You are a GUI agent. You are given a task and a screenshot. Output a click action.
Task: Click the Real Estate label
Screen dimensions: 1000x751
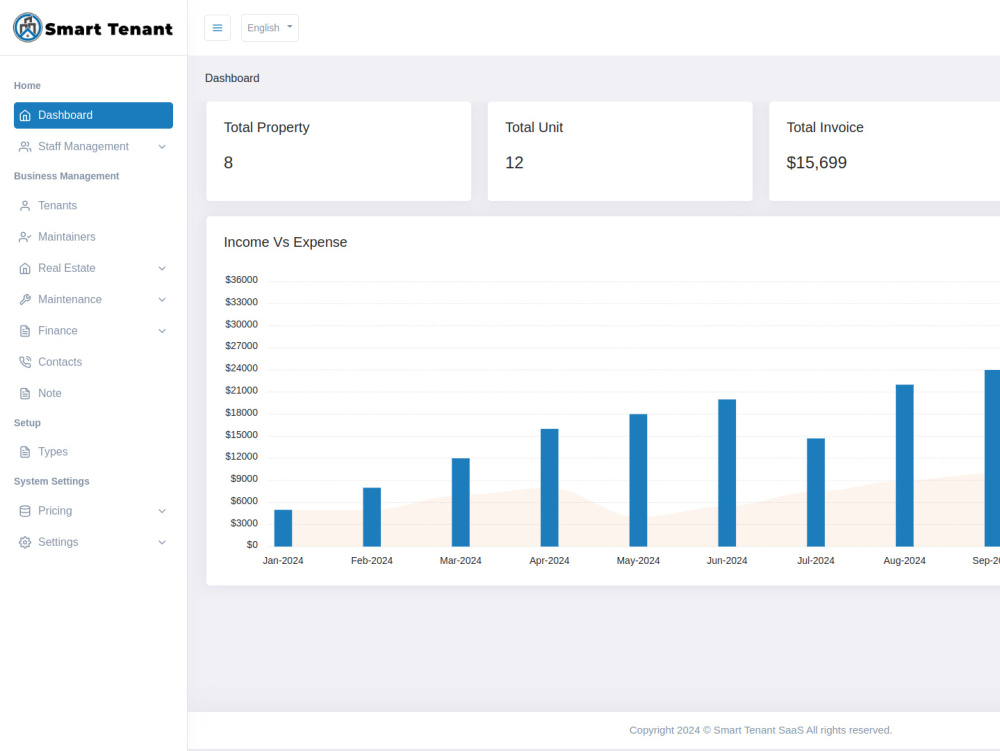pyautogui.click(x=67, y=268)
